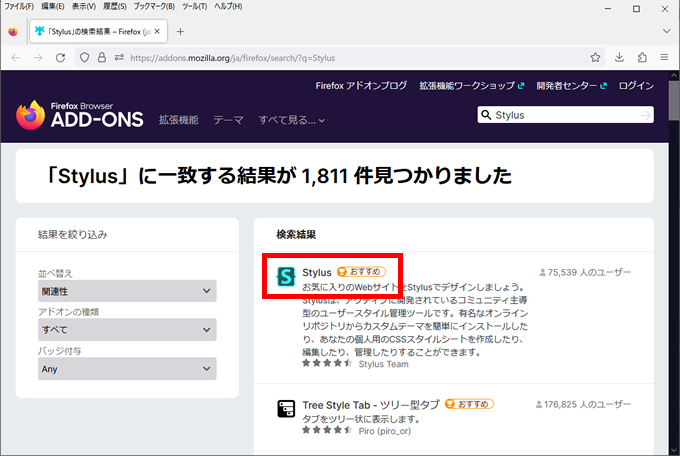
Task: Click the add-ons search field with Stylus
Action: click(x=566, y=115)
